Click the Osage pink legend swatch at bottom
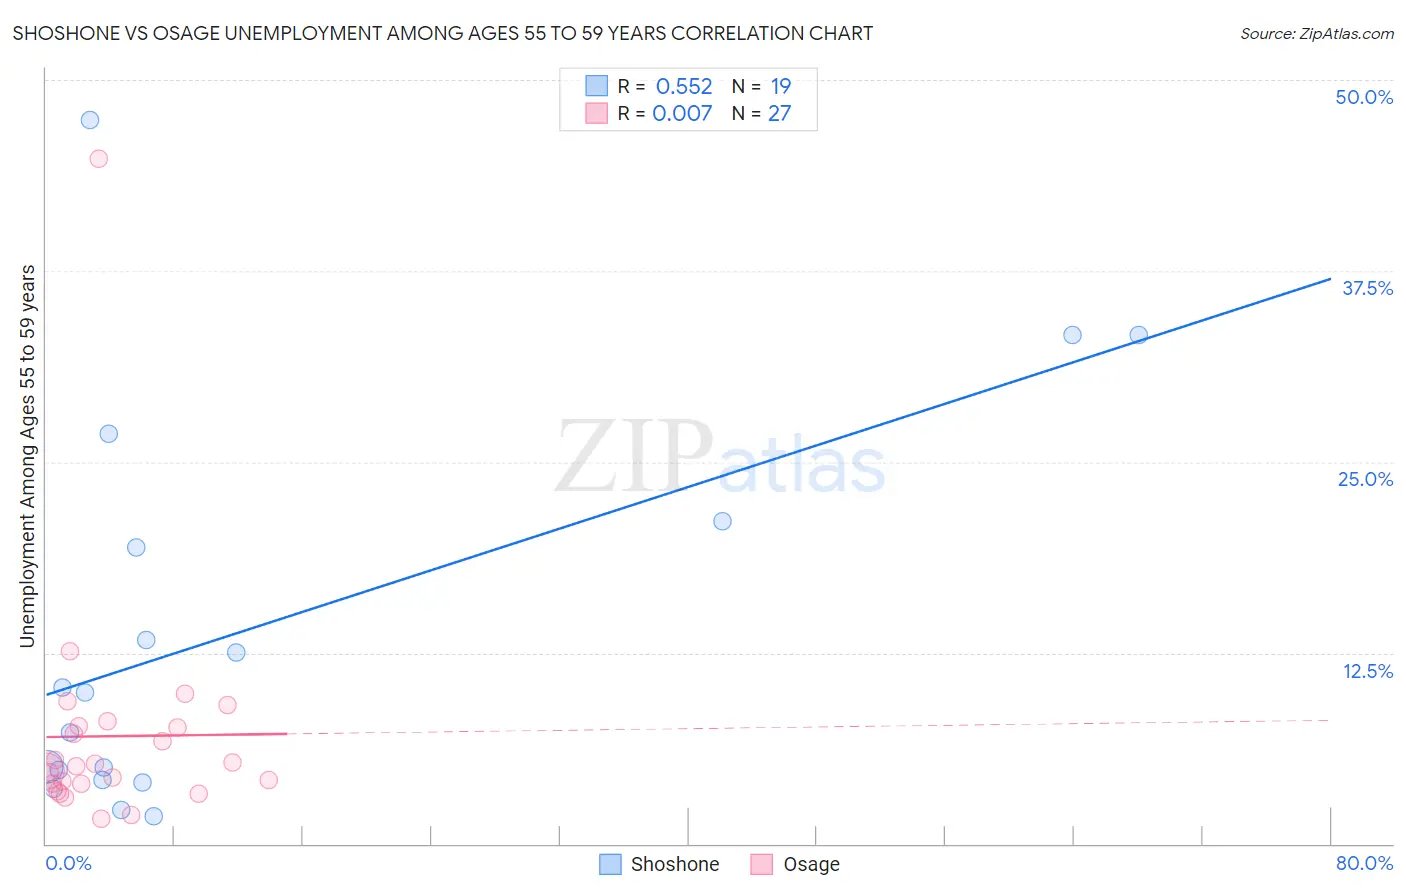 tap(762, 864)
